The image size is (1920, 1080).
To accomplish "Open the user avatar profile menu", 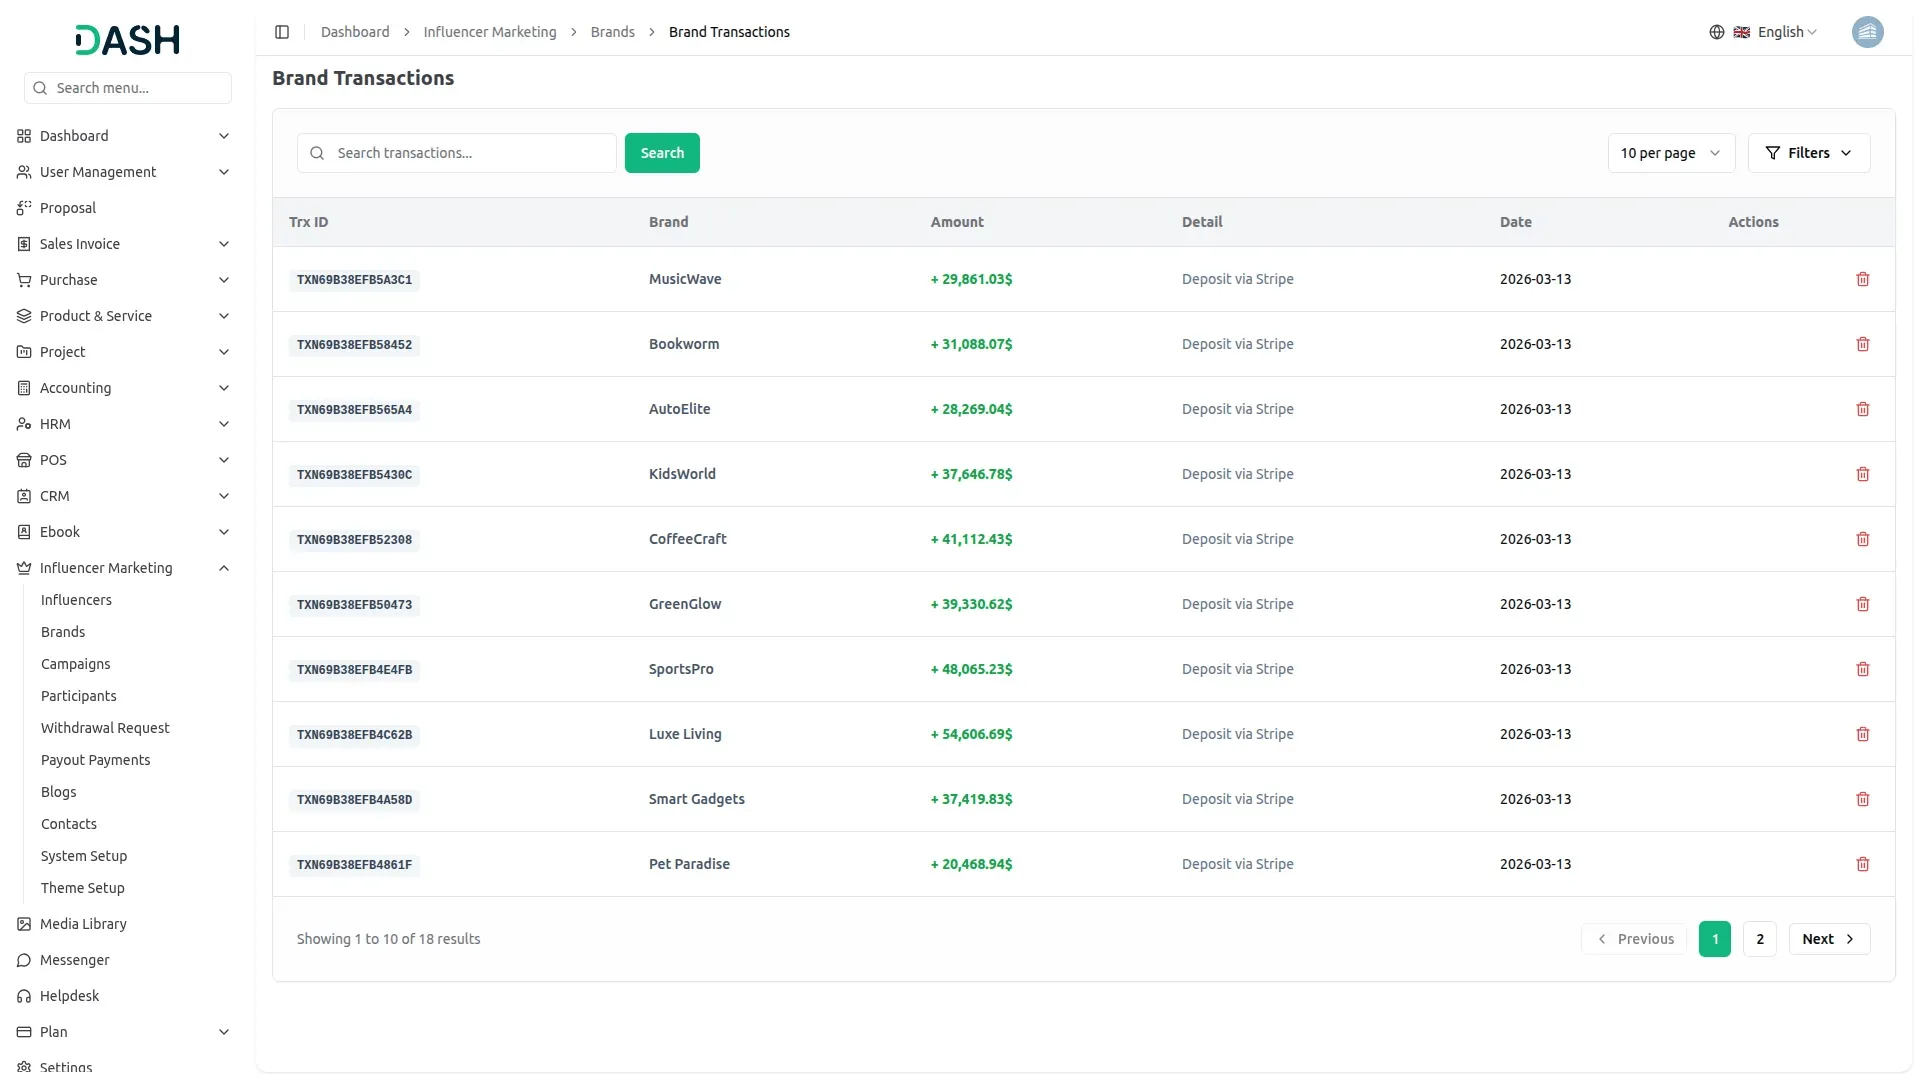I will (x=1867, y=32).
